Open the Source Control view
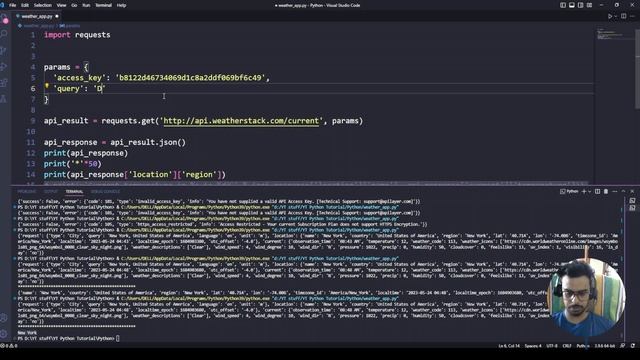 pyautogui.click(x=4, y=51)
